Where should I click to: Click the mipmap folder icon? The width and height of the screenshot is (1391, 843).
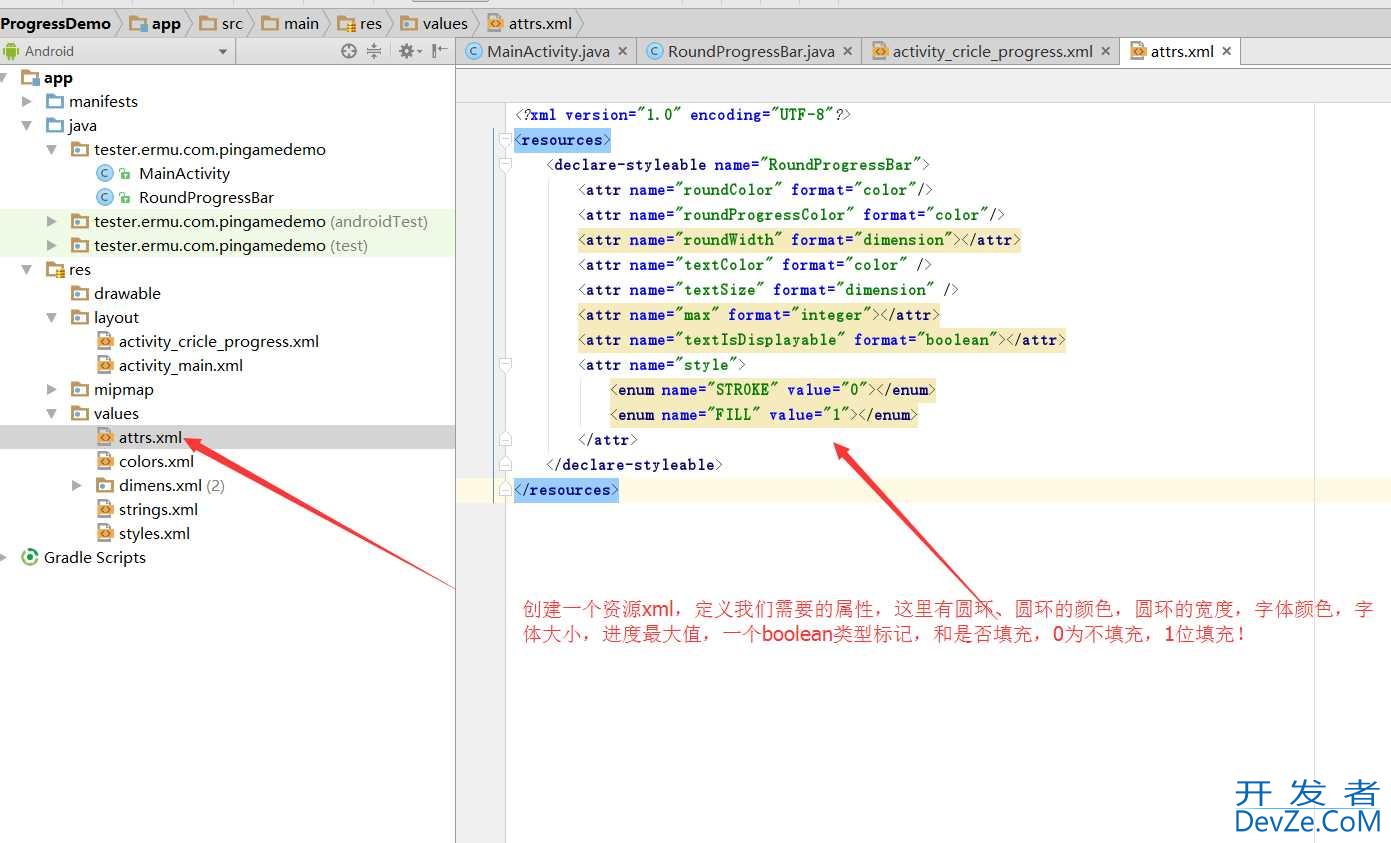80,389
